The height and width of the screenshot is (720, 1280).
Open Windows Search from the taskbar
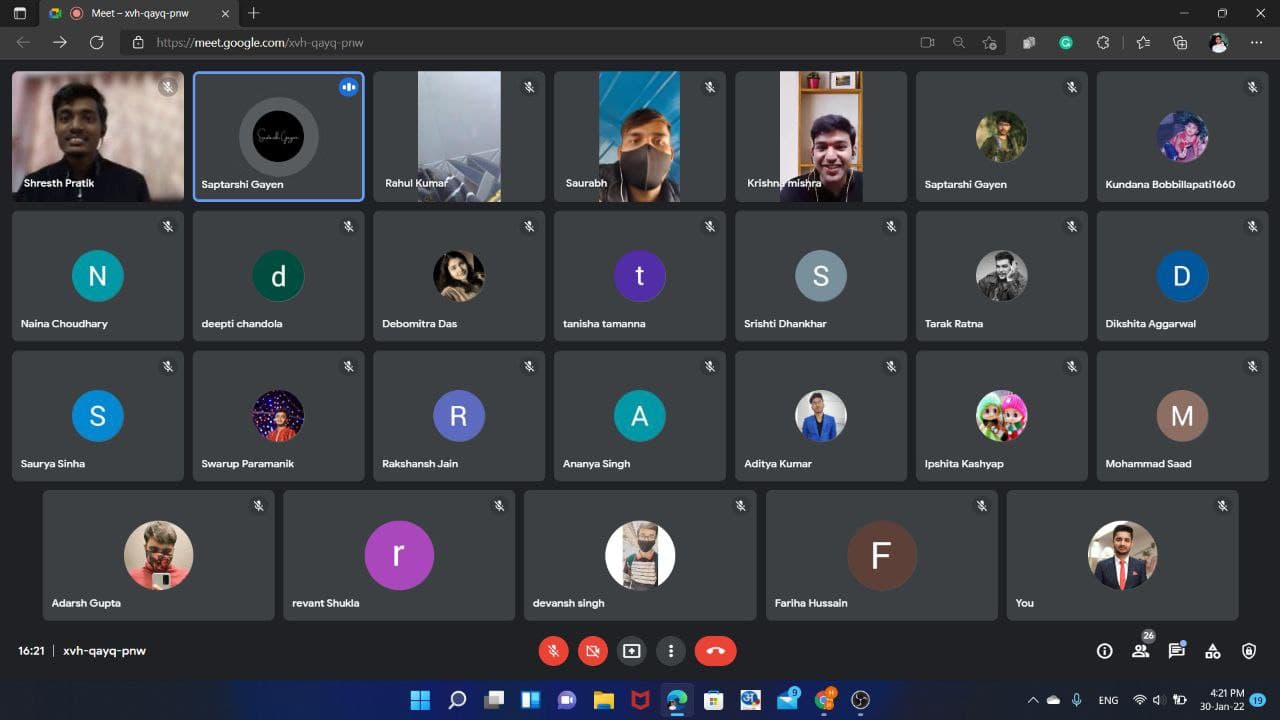pyautogui.click(x=457, y=700)
